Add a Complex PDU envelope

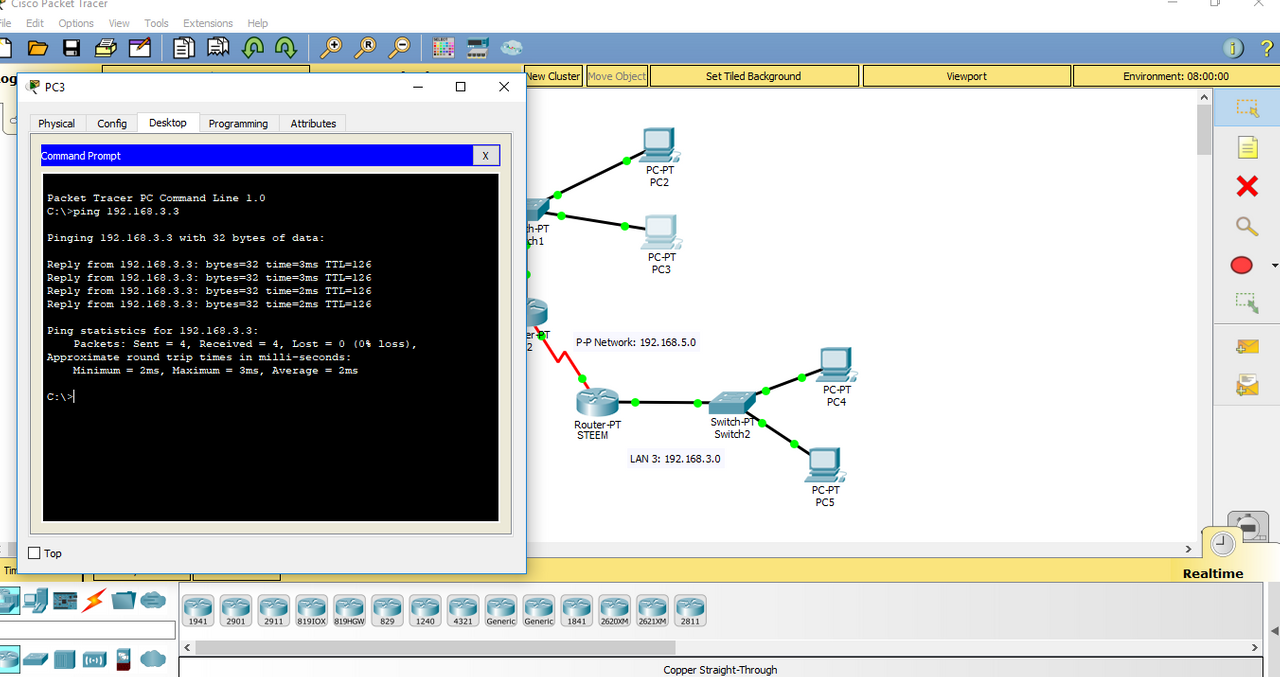click(x=1247, y=384)
